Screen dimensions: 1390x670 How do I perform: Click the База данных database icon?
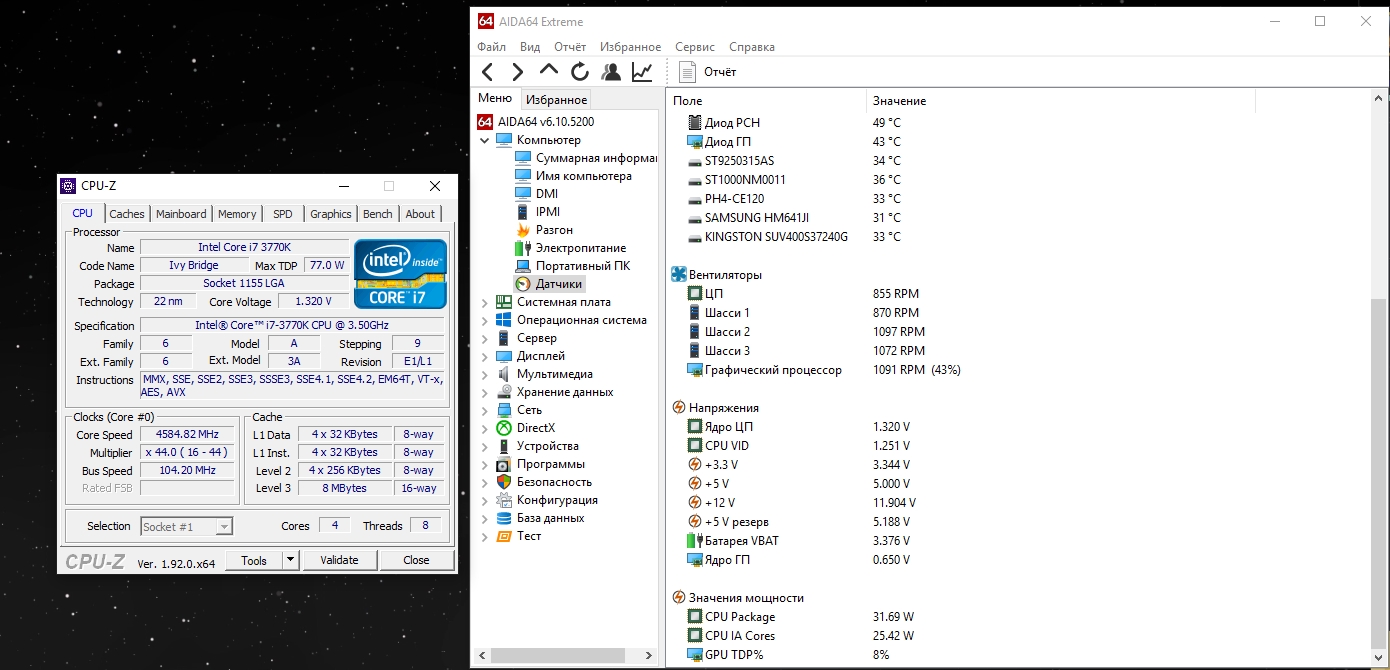(504, 518)
